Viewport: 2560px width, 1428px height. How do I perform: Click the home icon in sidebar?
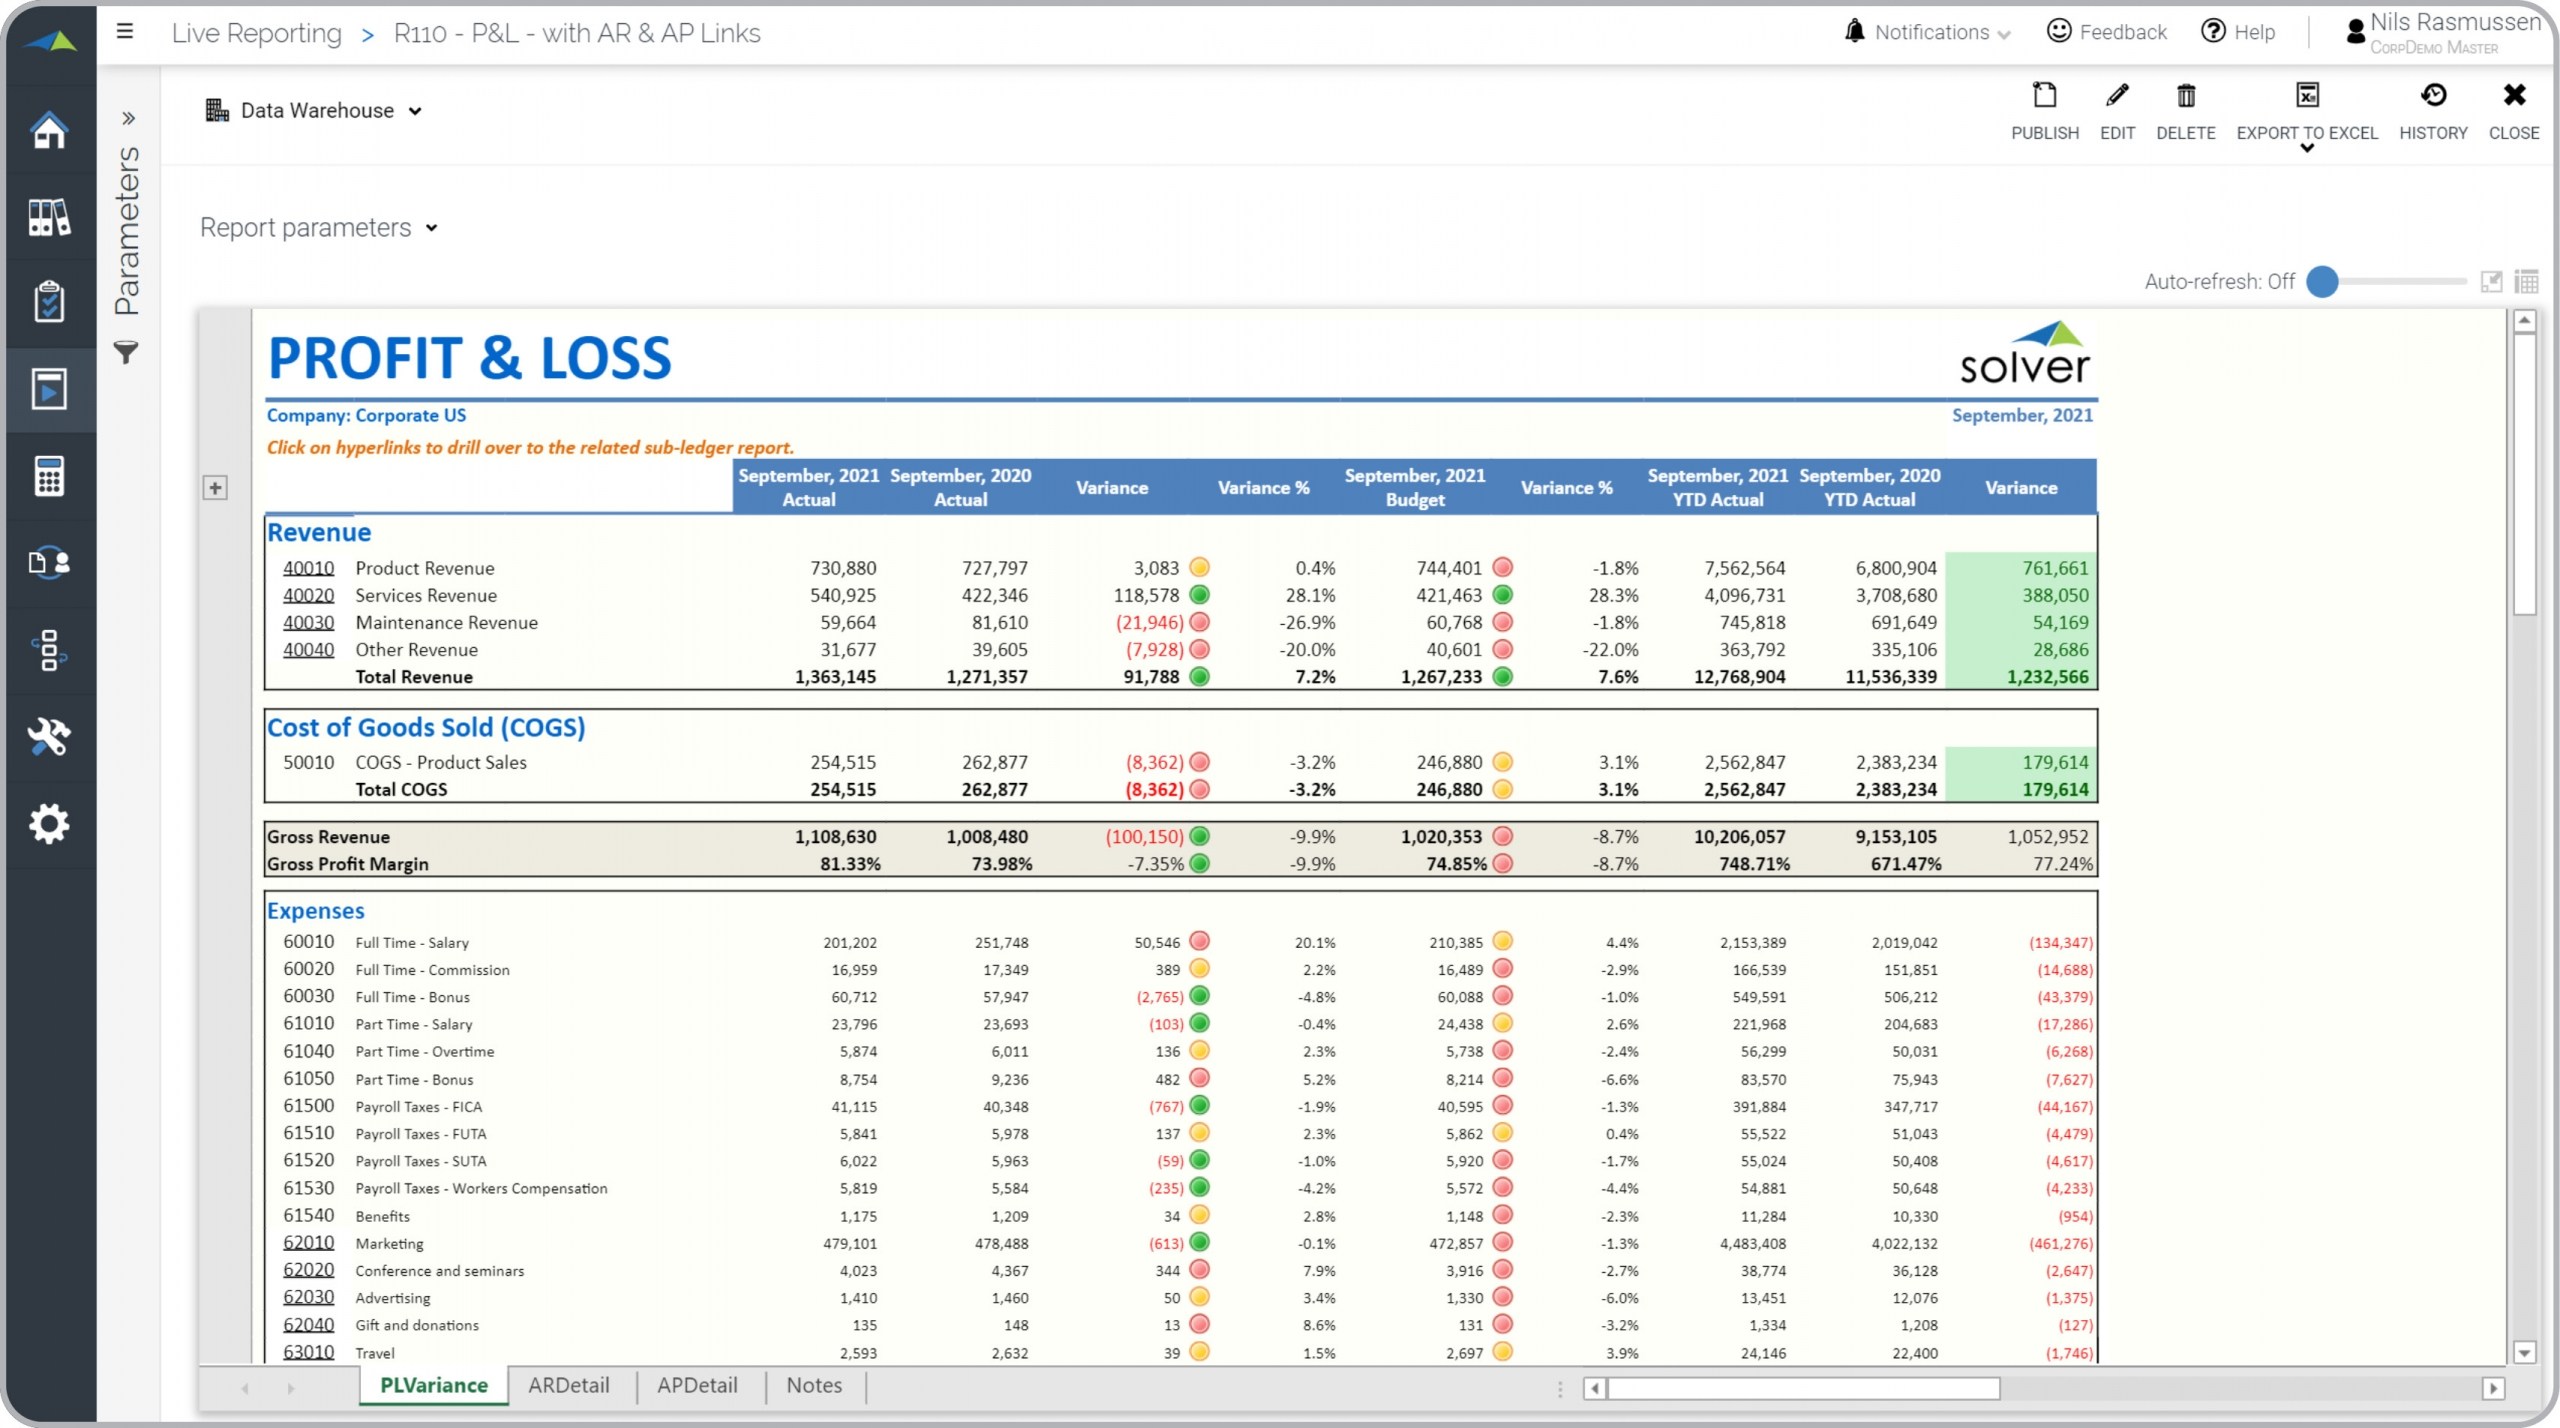(48, 130)
